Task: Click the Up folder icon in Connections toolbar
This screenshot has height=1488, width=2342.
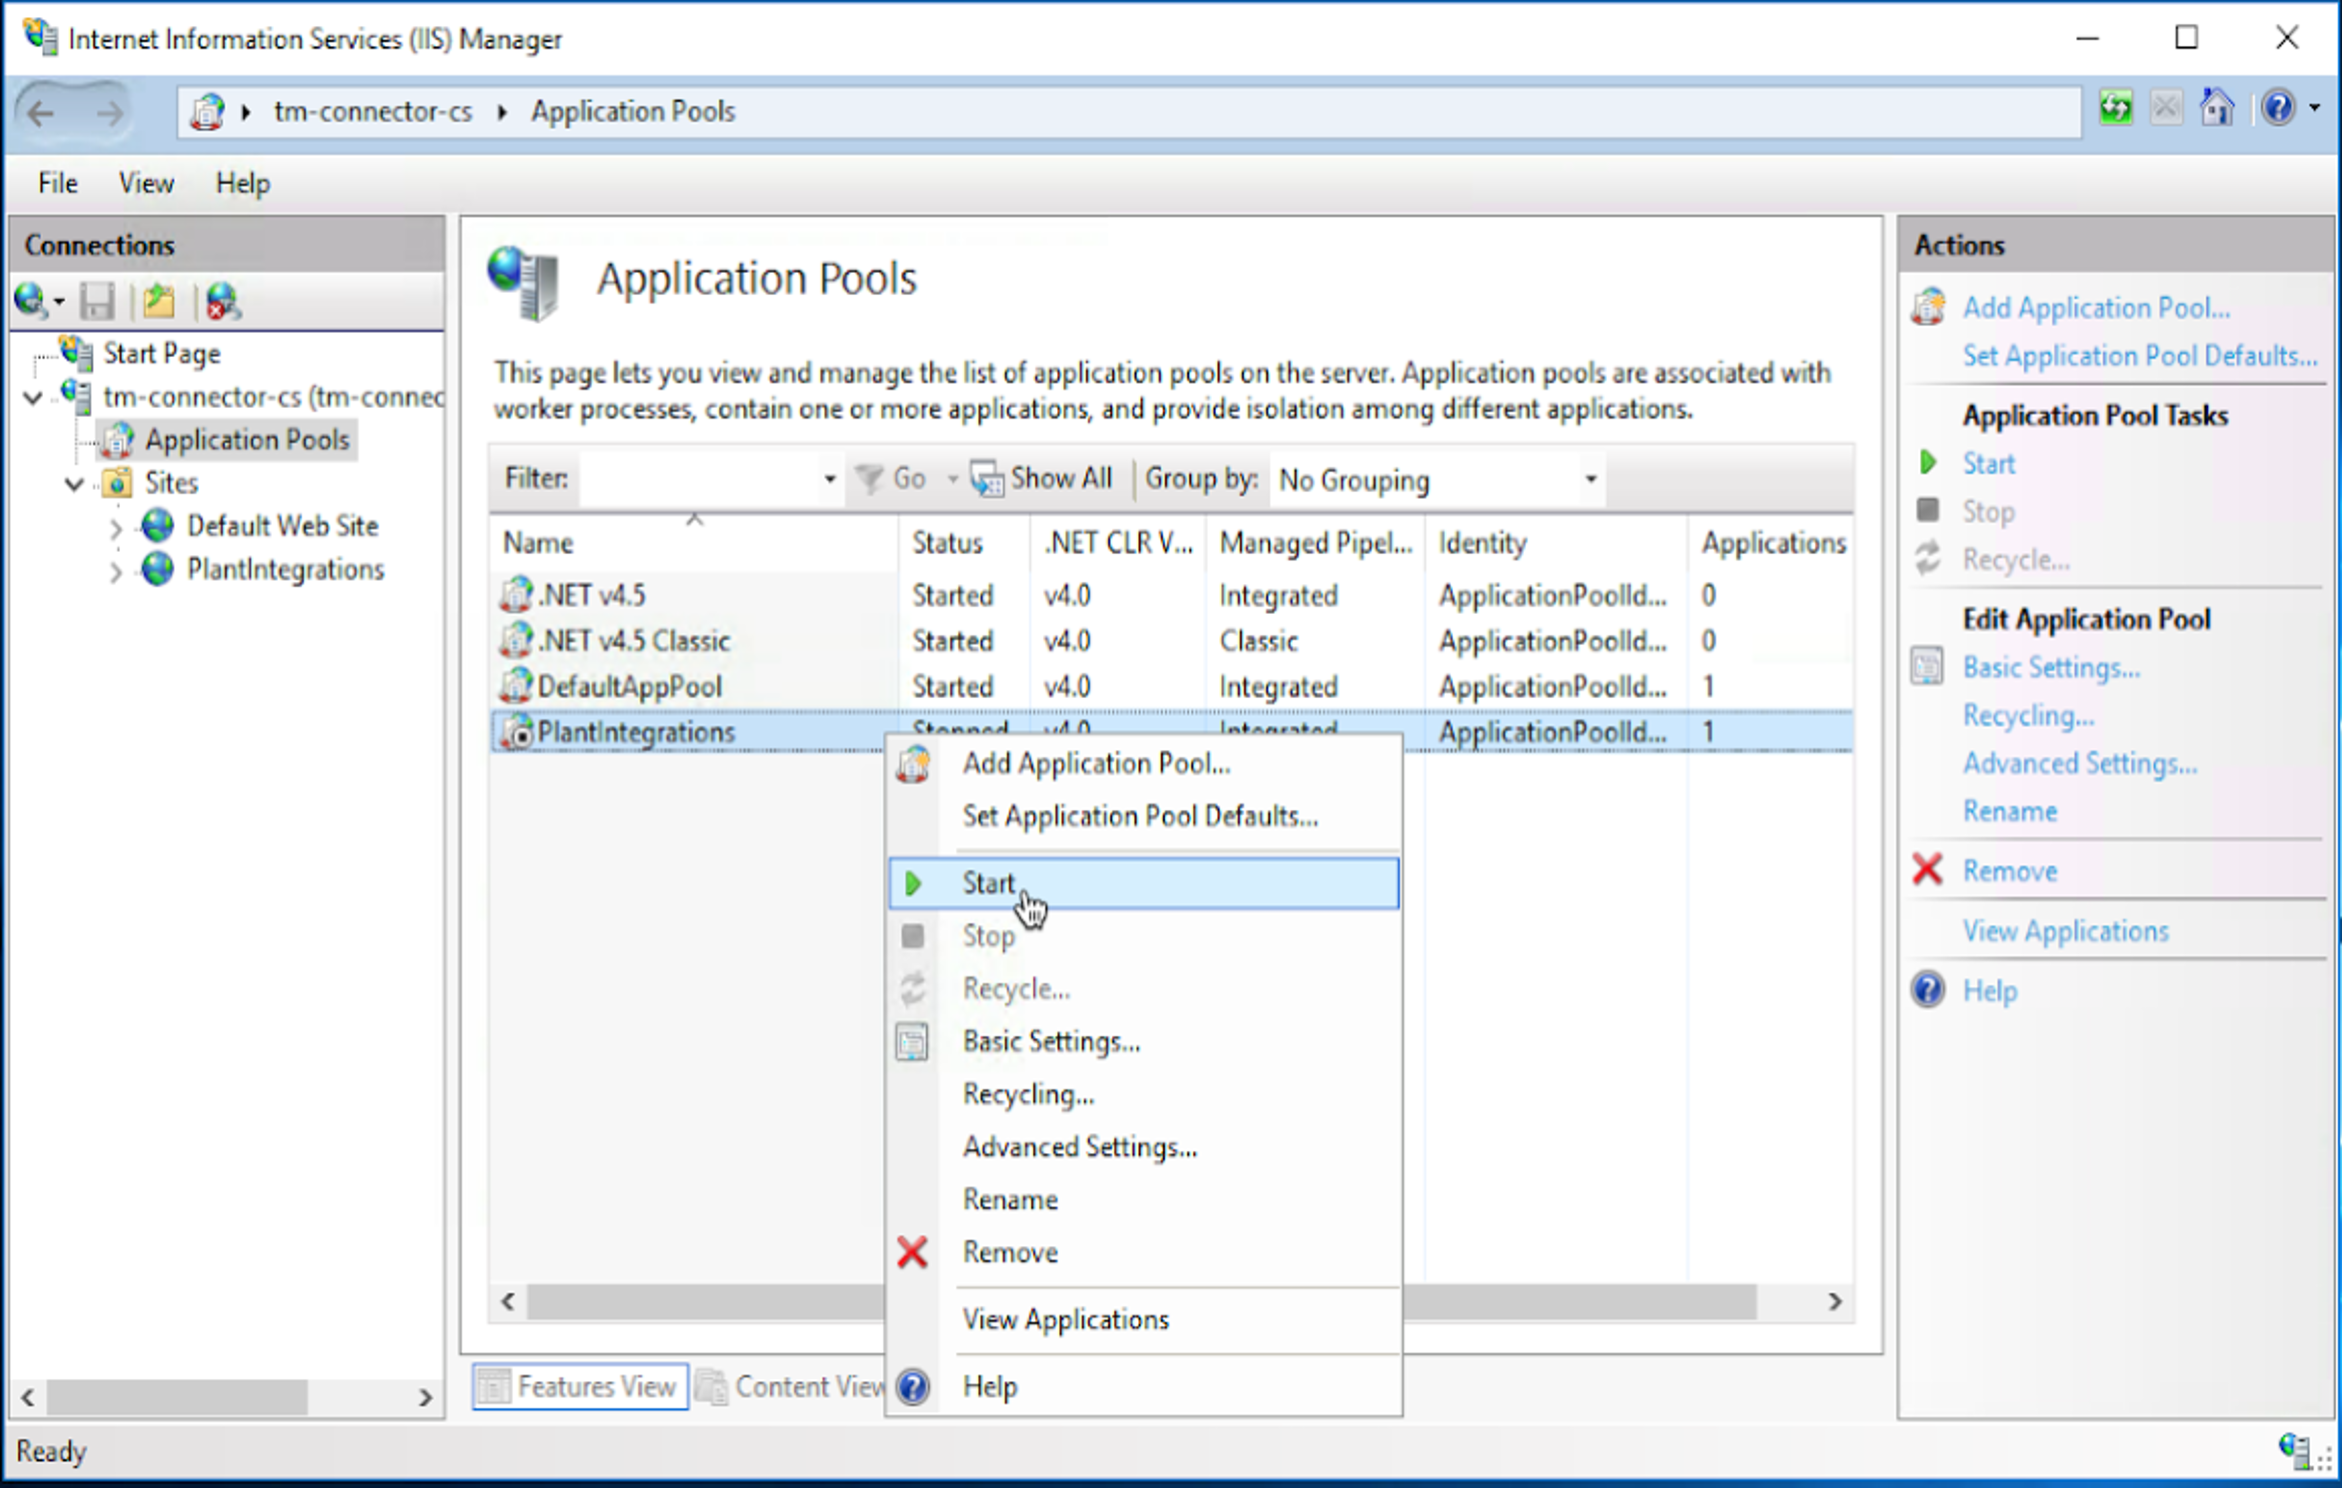Action: (158, 301)
